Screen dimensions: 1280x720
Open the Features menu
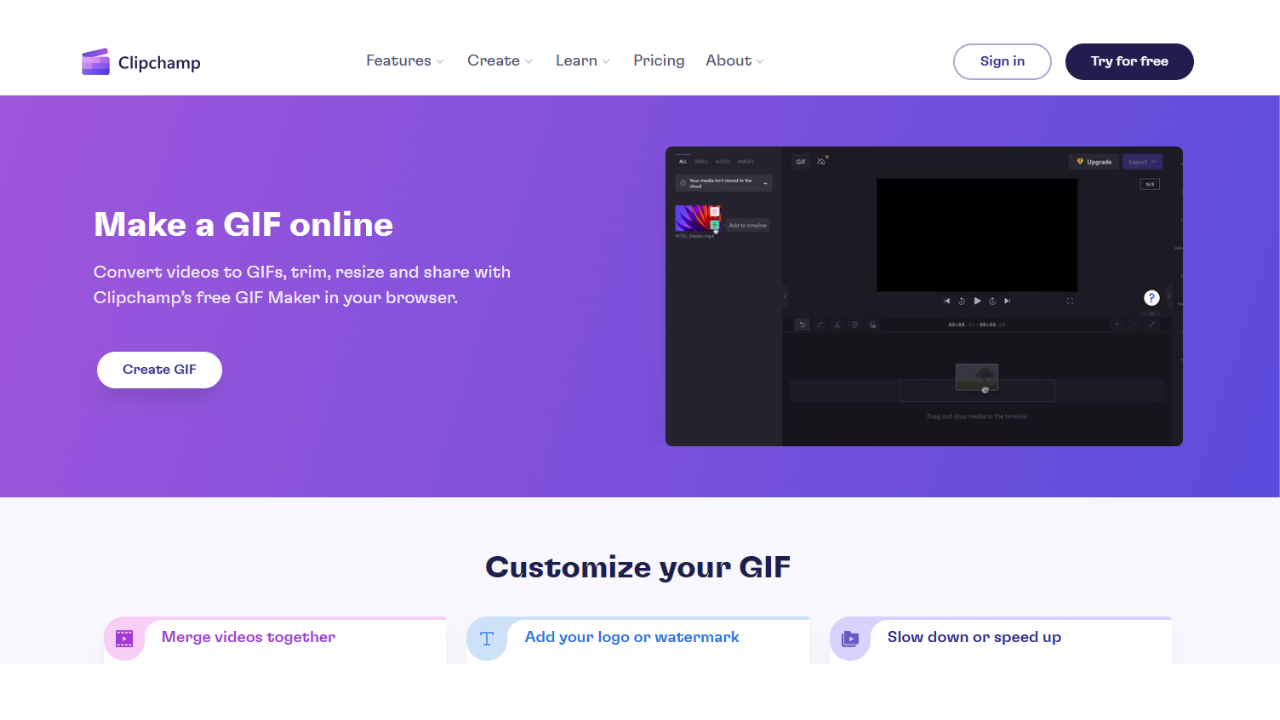click(x=404, y=61)
